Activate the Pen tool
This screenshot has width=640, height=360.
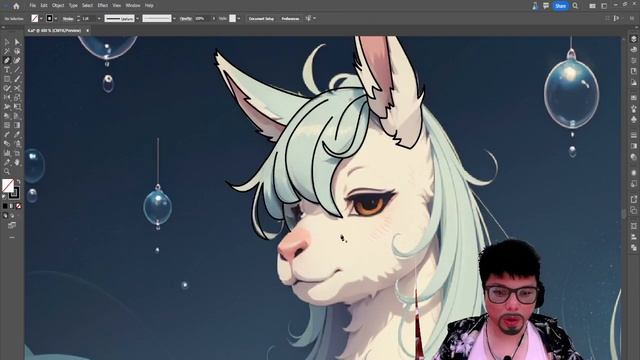pyautogui.click(x=7, y=60)
